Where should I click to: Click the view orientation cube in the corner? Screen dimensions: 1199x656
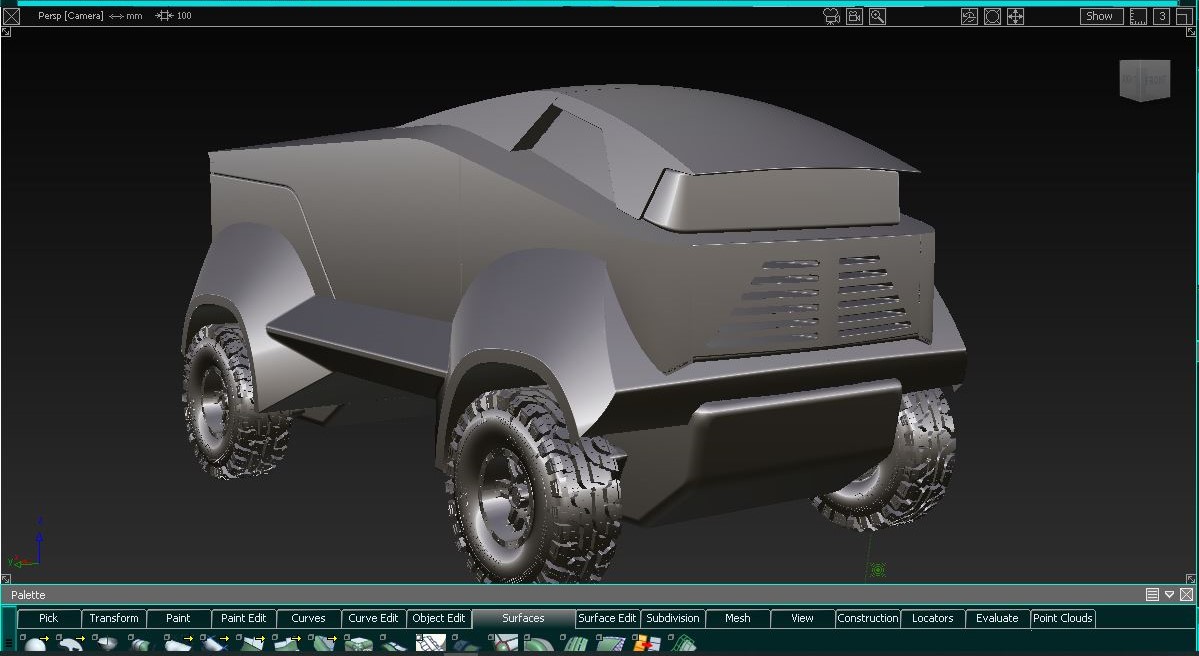(1144, 80)
